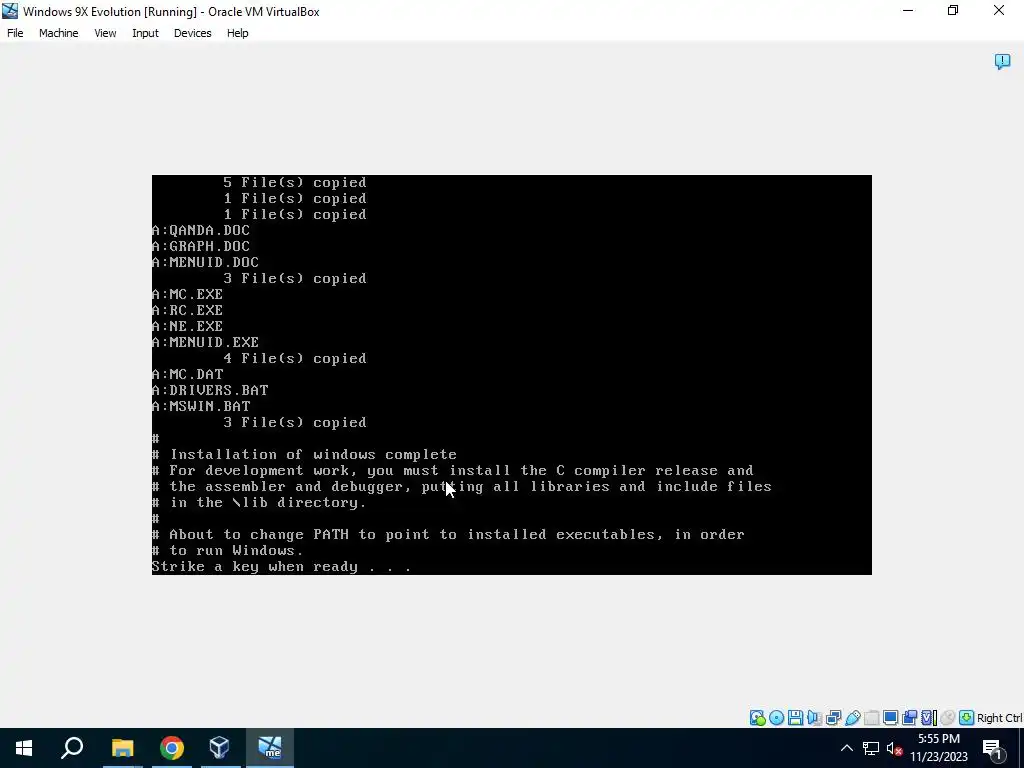Open the File menu
This screenshot has height=768, width=1024.
15,33
